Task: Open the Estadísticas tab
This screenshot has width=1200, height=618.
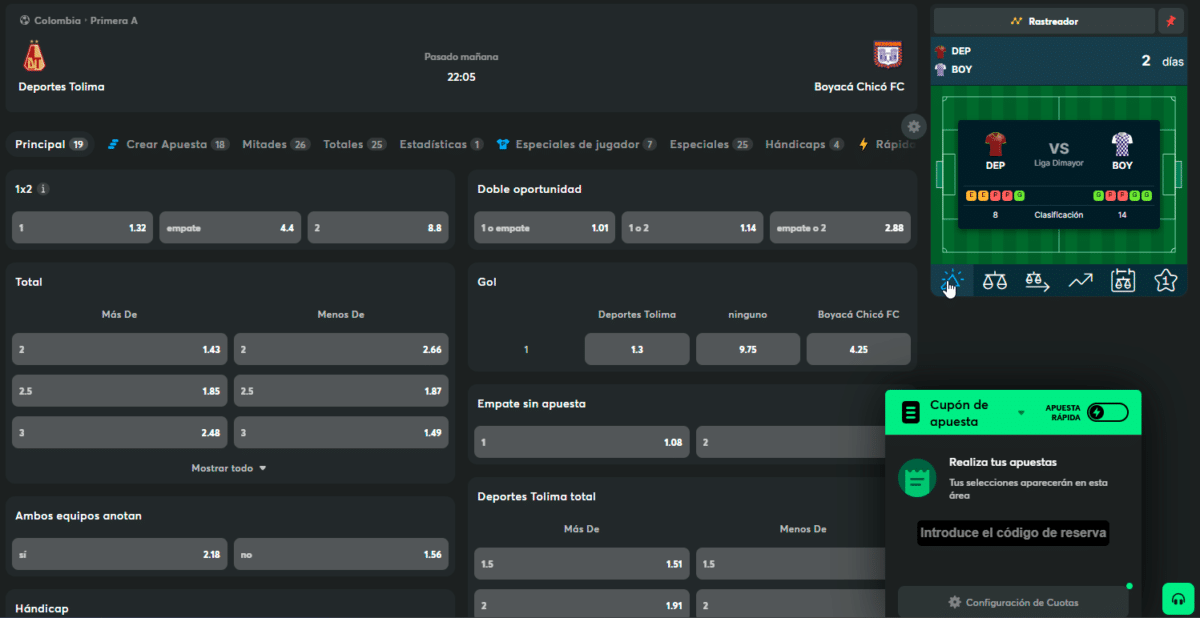Action: [x=441, y=144]
